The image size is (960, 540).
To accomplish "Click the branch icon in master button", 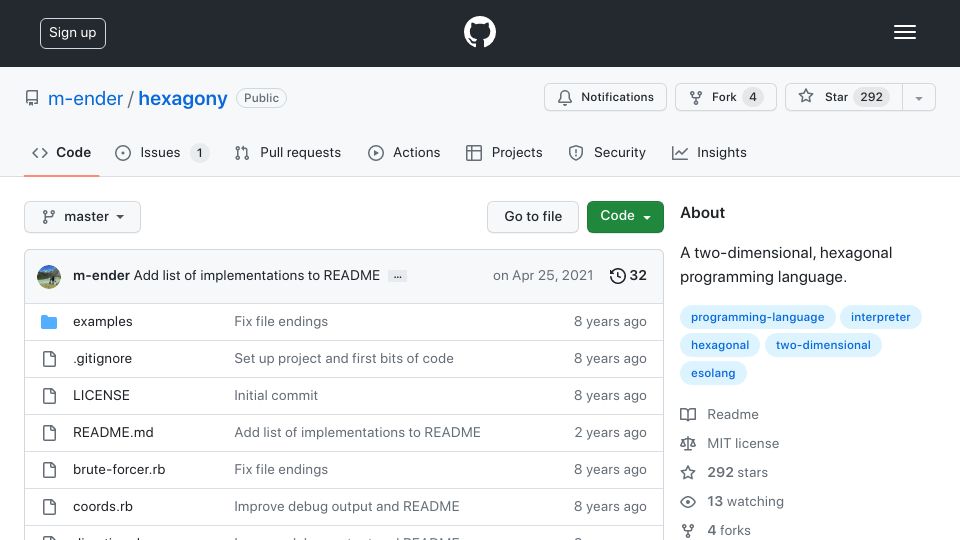I will [x=48, y=217].
